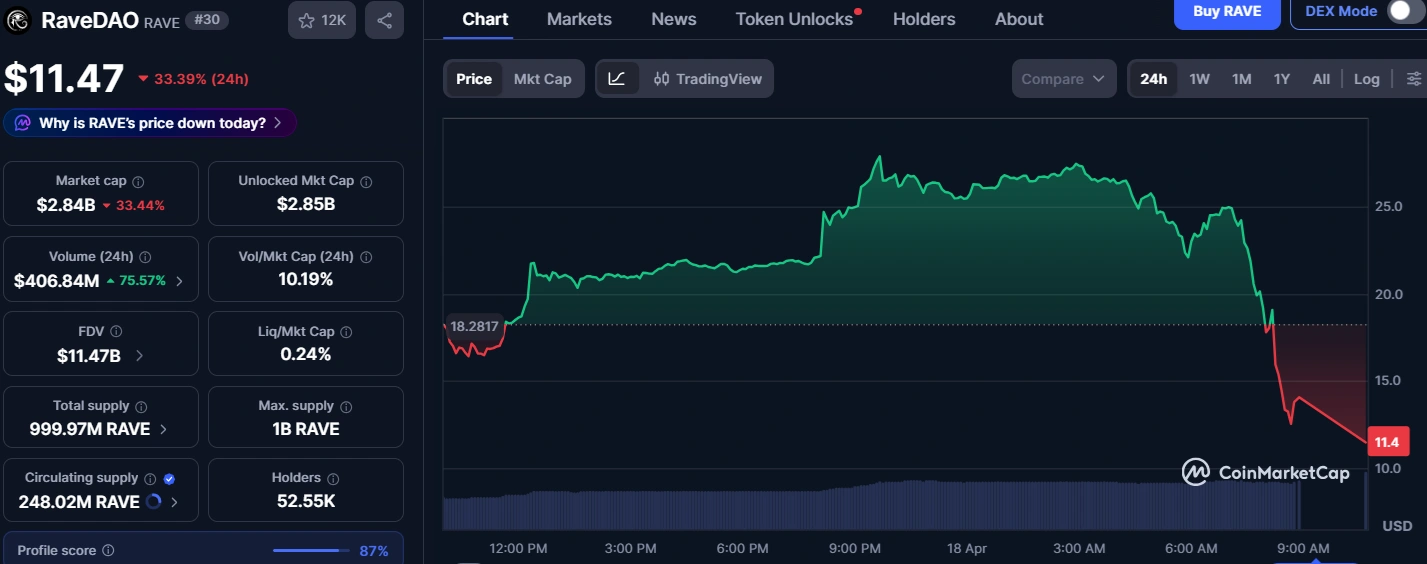Click info icon next to FDV
Image resolution: width=1427 pixels, height=564 pixels.
116,331
